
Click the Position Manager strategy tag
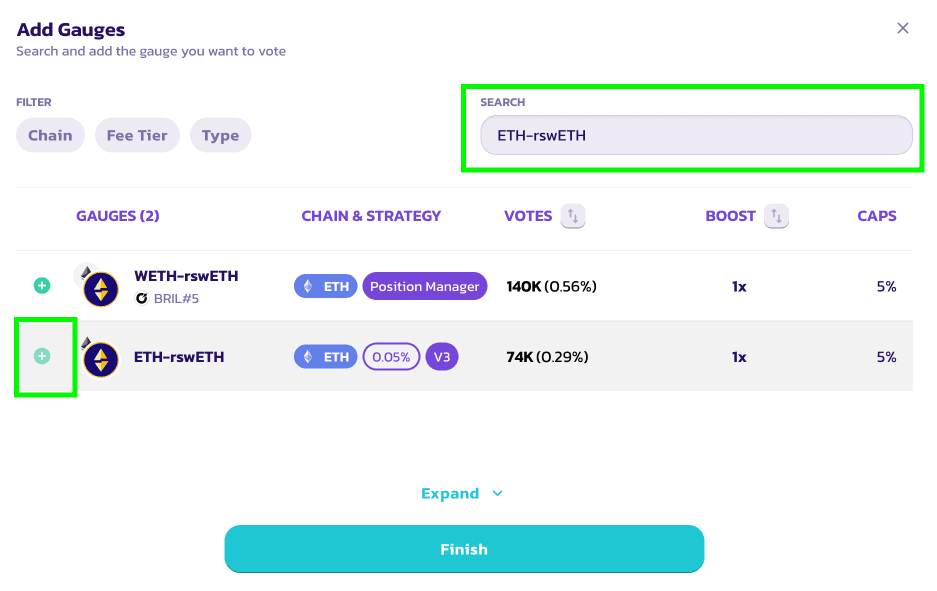click(424, 286)
